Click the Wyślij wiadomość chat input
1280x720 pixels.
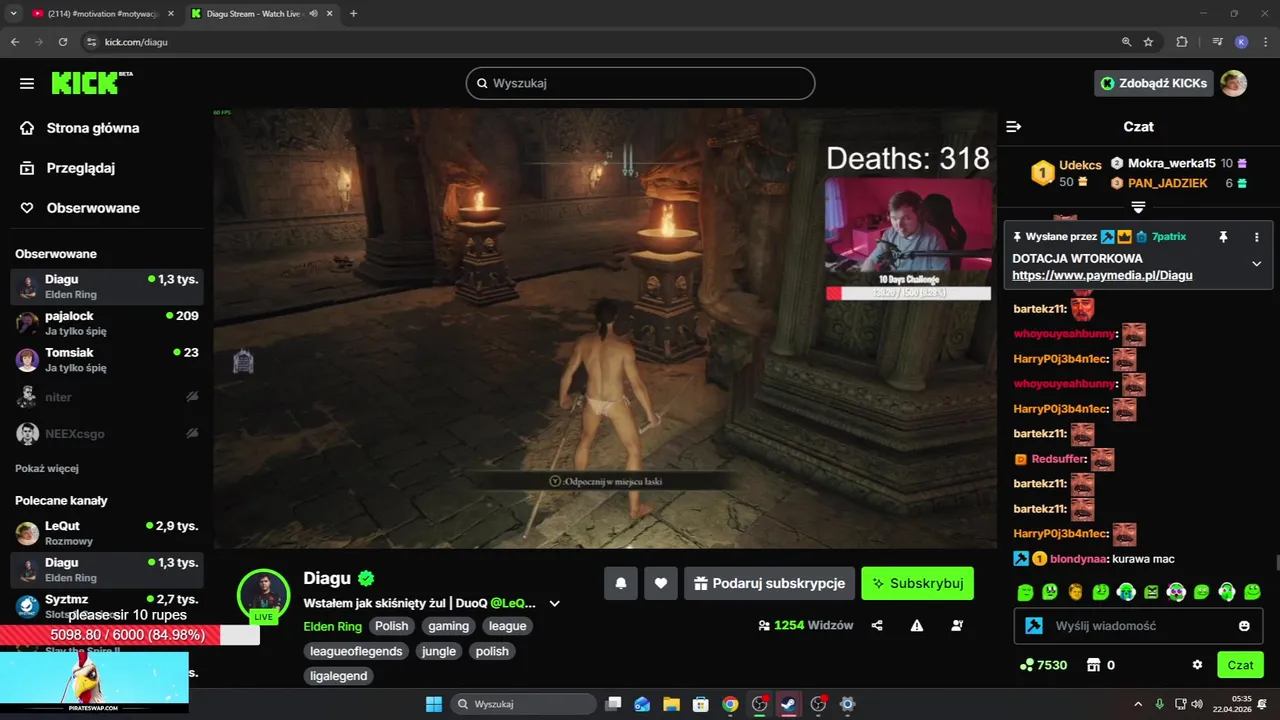click(1139, 626)
